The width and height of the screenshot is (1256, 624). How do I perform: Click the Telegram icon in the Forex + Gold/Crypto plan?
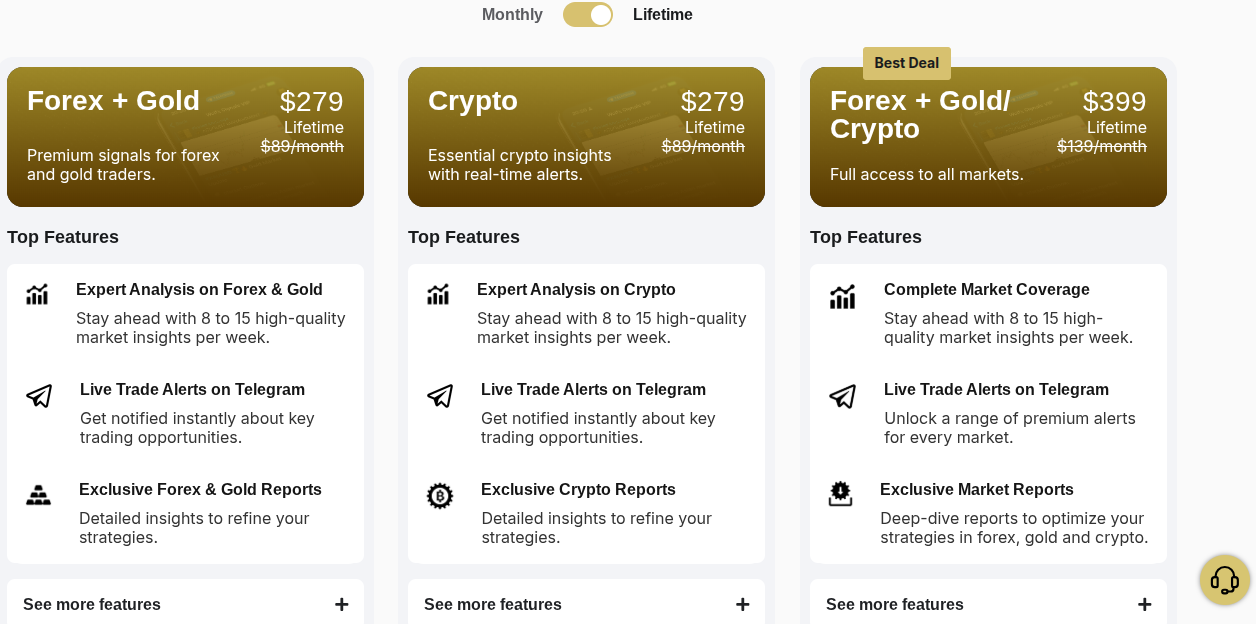point(842,396)
